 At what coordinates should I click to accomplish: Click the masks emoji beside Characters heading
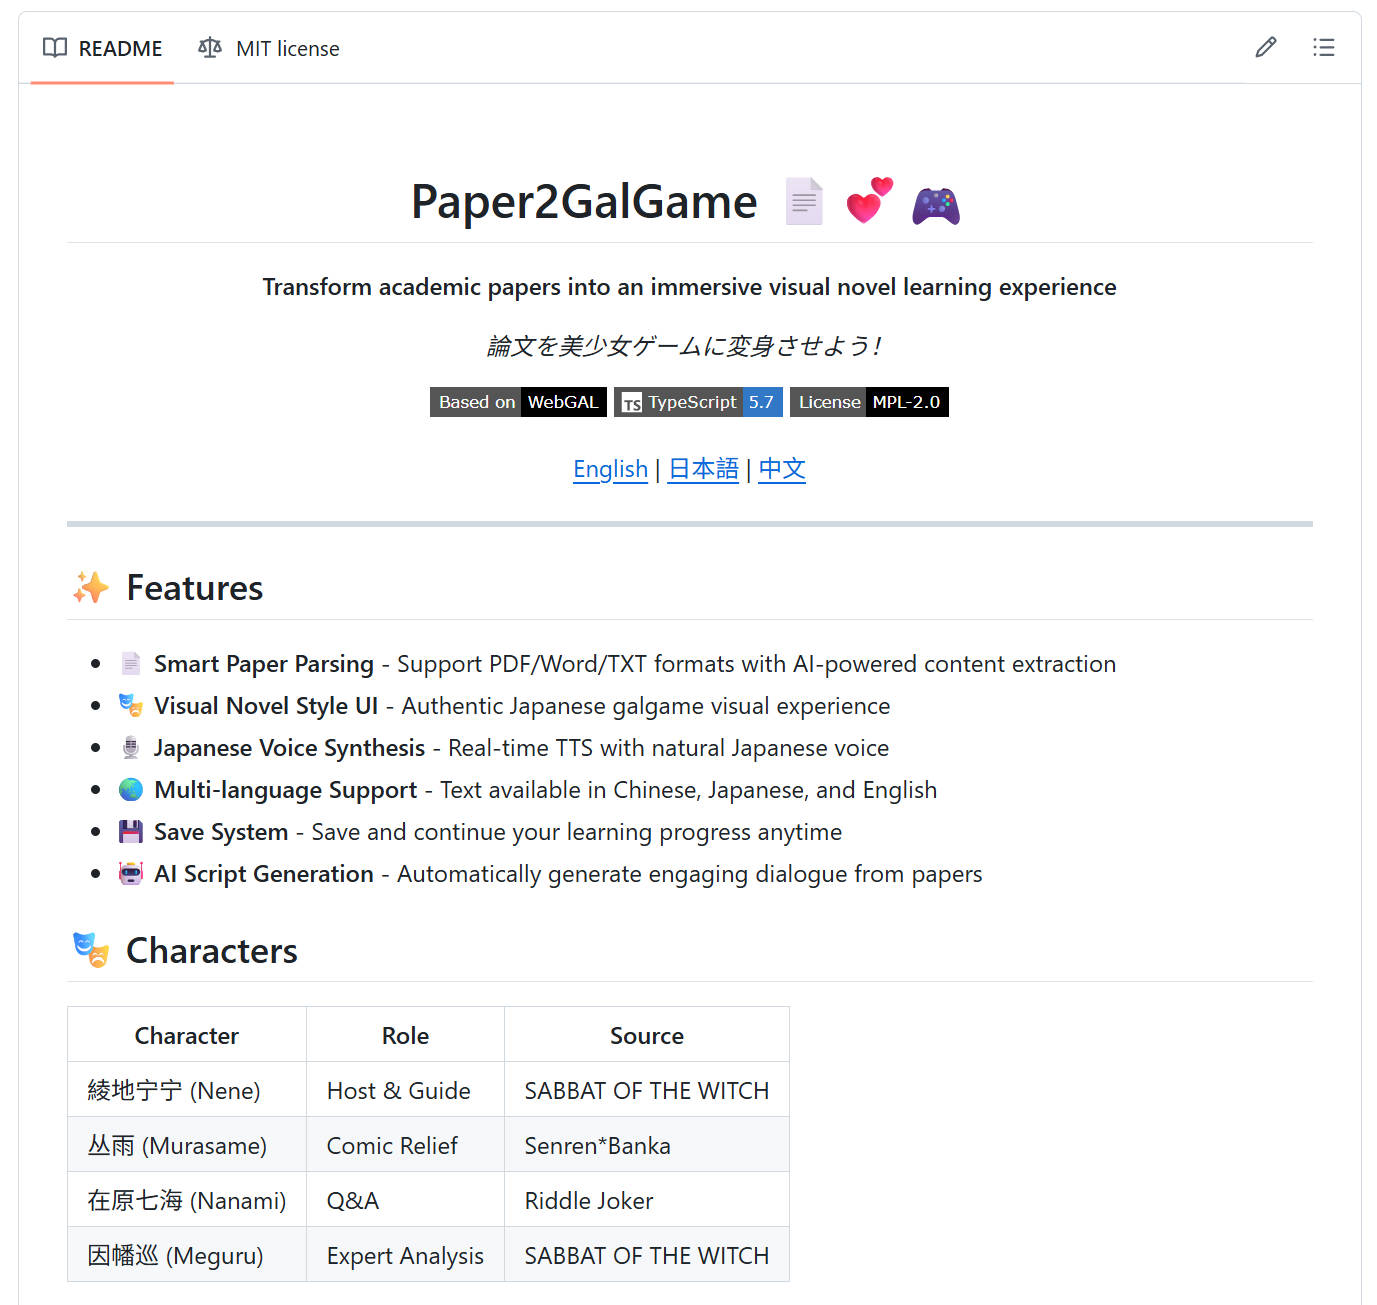click(90, 950)
